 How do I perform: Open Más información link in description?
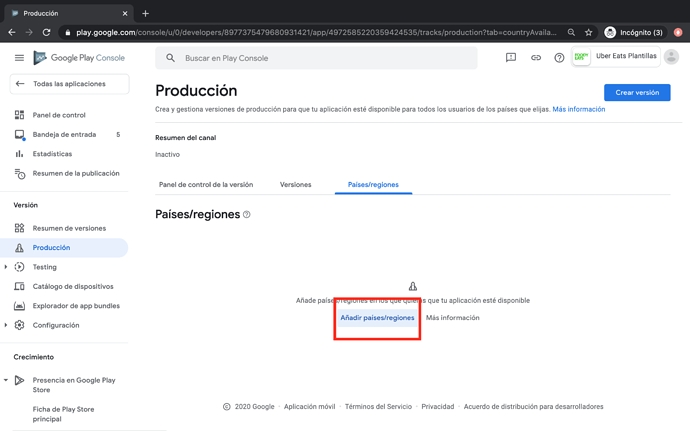tap(578, 109)
